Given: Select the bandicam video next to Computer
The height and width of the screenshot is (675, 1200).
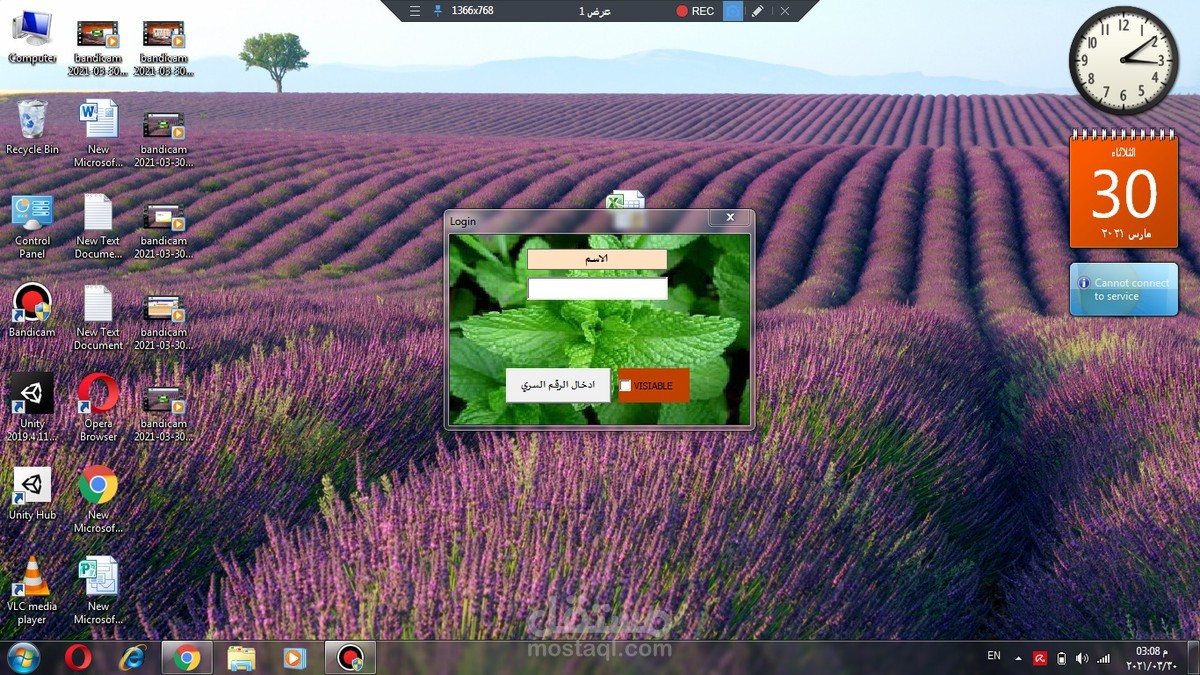Looking at the screenshot, I should [x=98, y=48].
